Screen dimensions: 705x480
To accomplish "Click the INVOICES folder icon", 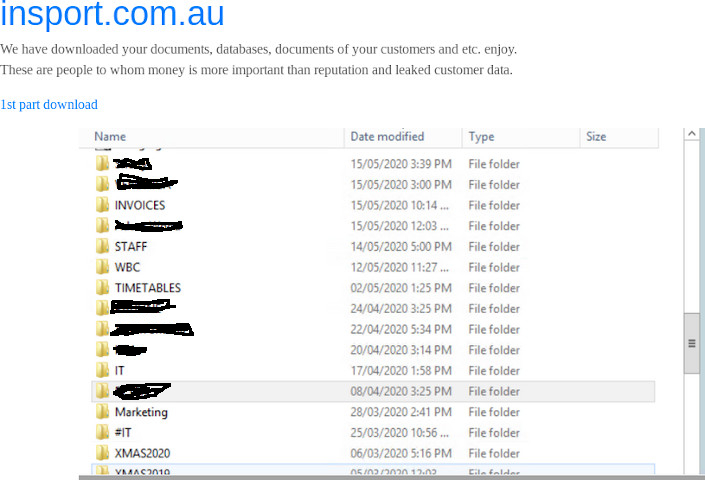I will (x=102, y=205).
